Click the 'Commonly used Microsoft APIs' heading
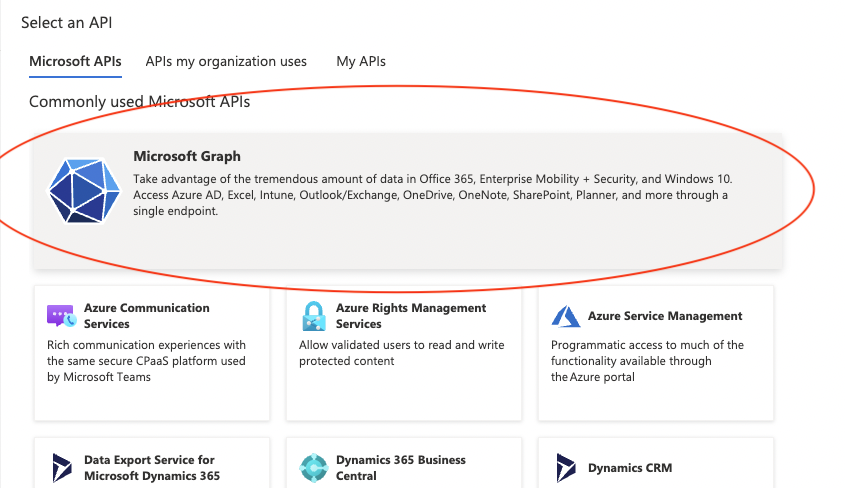845x488 pixels. [x=140, y=102]
